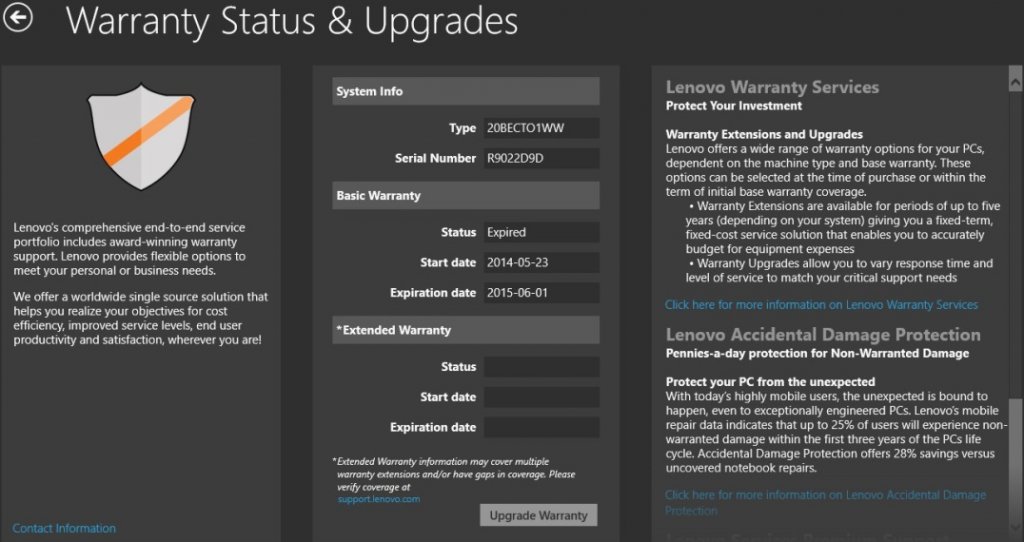Viewport: 1024px width, 542px height.
Task: Click the Basic Warranty Start date field
Action: (x=541, y=263)
